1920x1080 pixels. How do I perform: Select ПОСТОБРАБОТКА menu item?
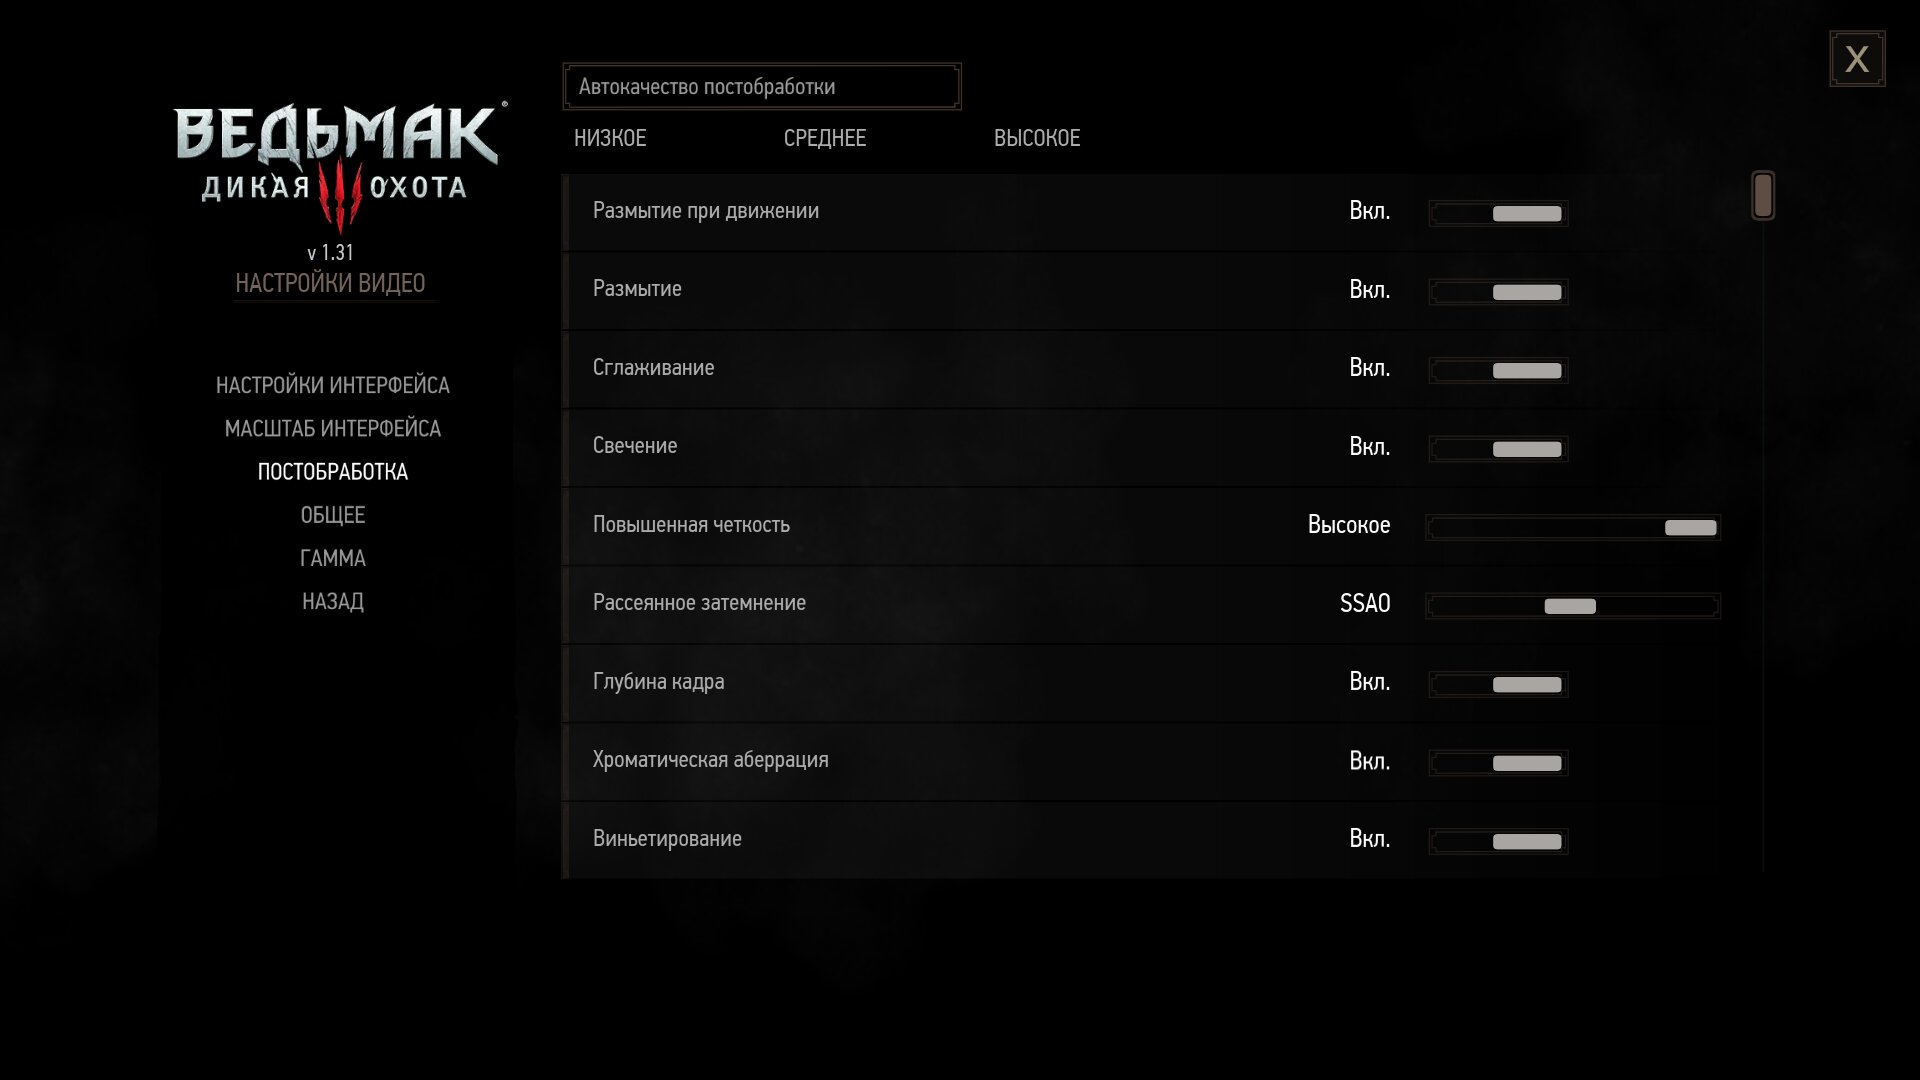pyautogui.click(x=333, y=472)
